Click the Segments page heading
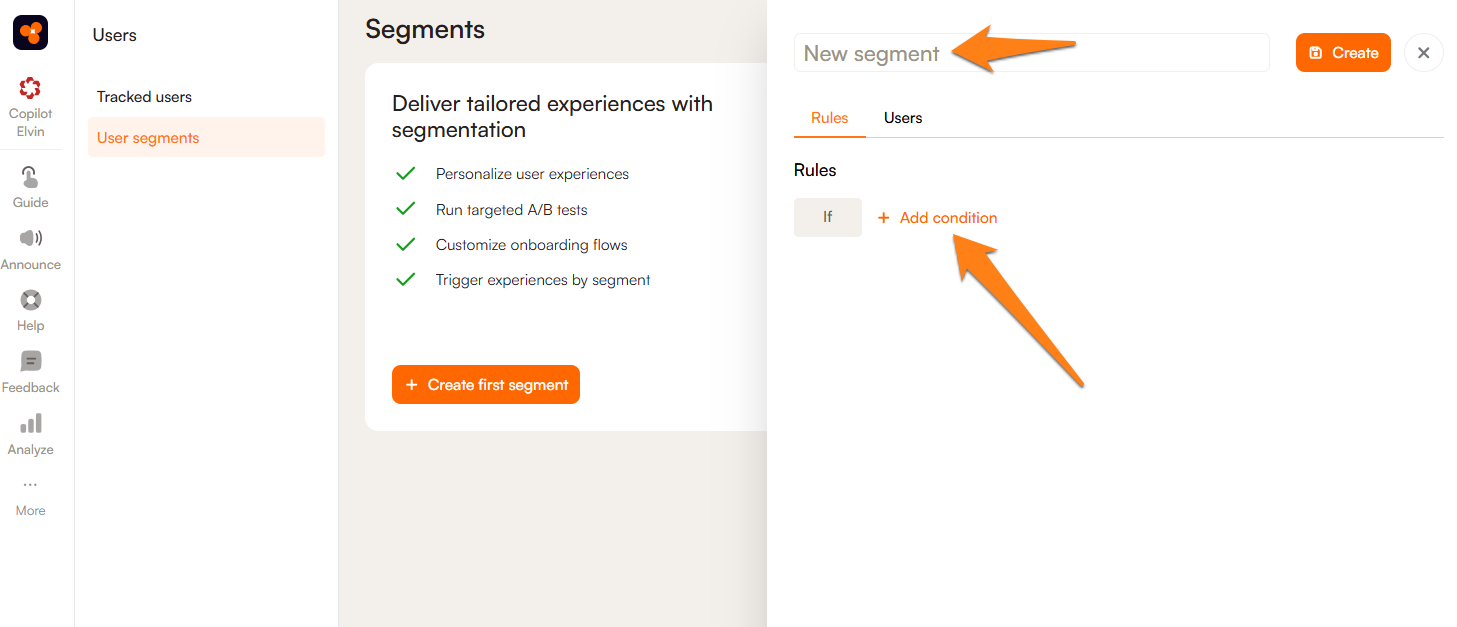The width and height of the screenshot is (1457, 627). click(x=425, y=30)
